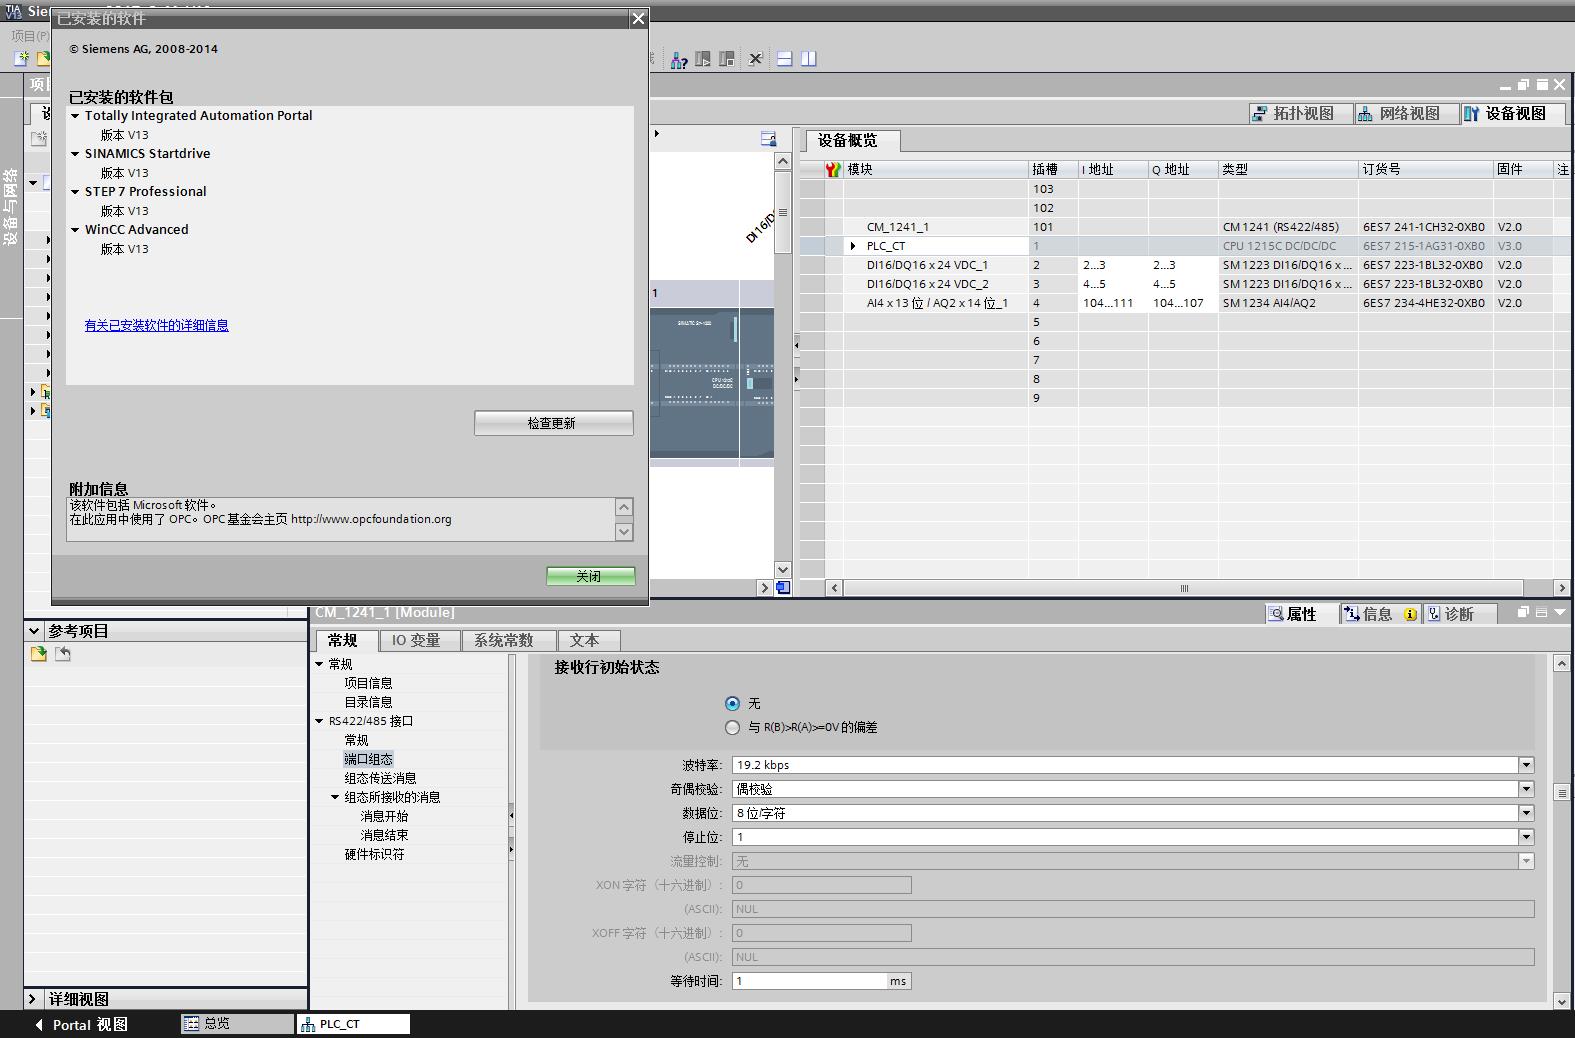Click the close reference project icon
The image size is (1575, 1038).
[x=63, y=654]
